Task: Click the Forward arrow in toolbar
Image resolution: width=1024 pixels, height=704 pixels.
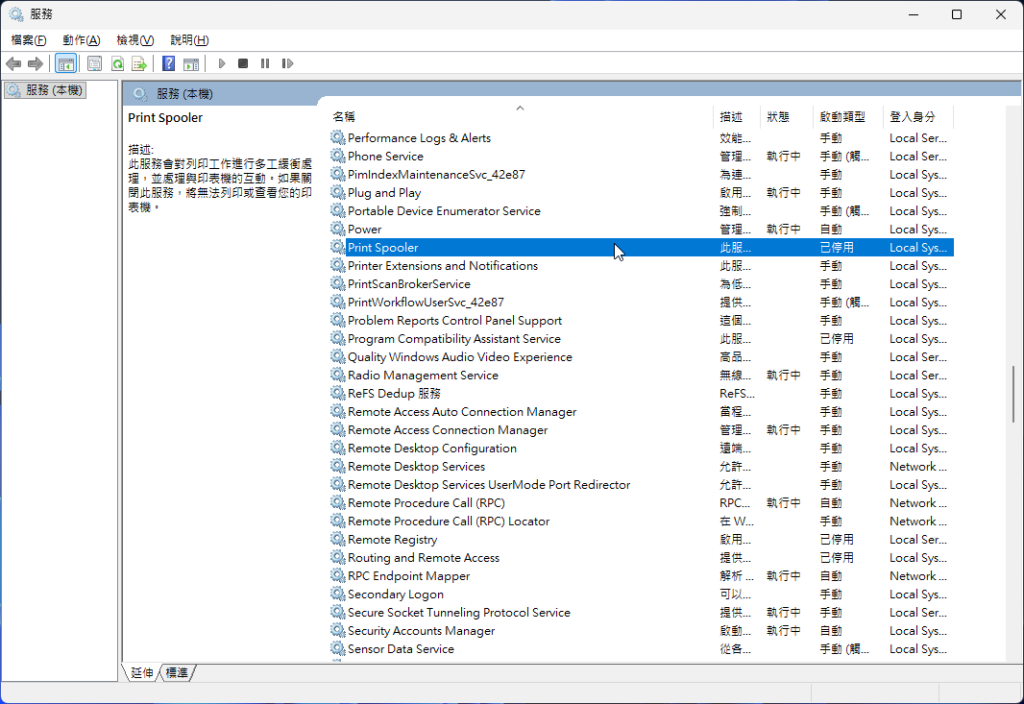Action: [x=36, y=64]
